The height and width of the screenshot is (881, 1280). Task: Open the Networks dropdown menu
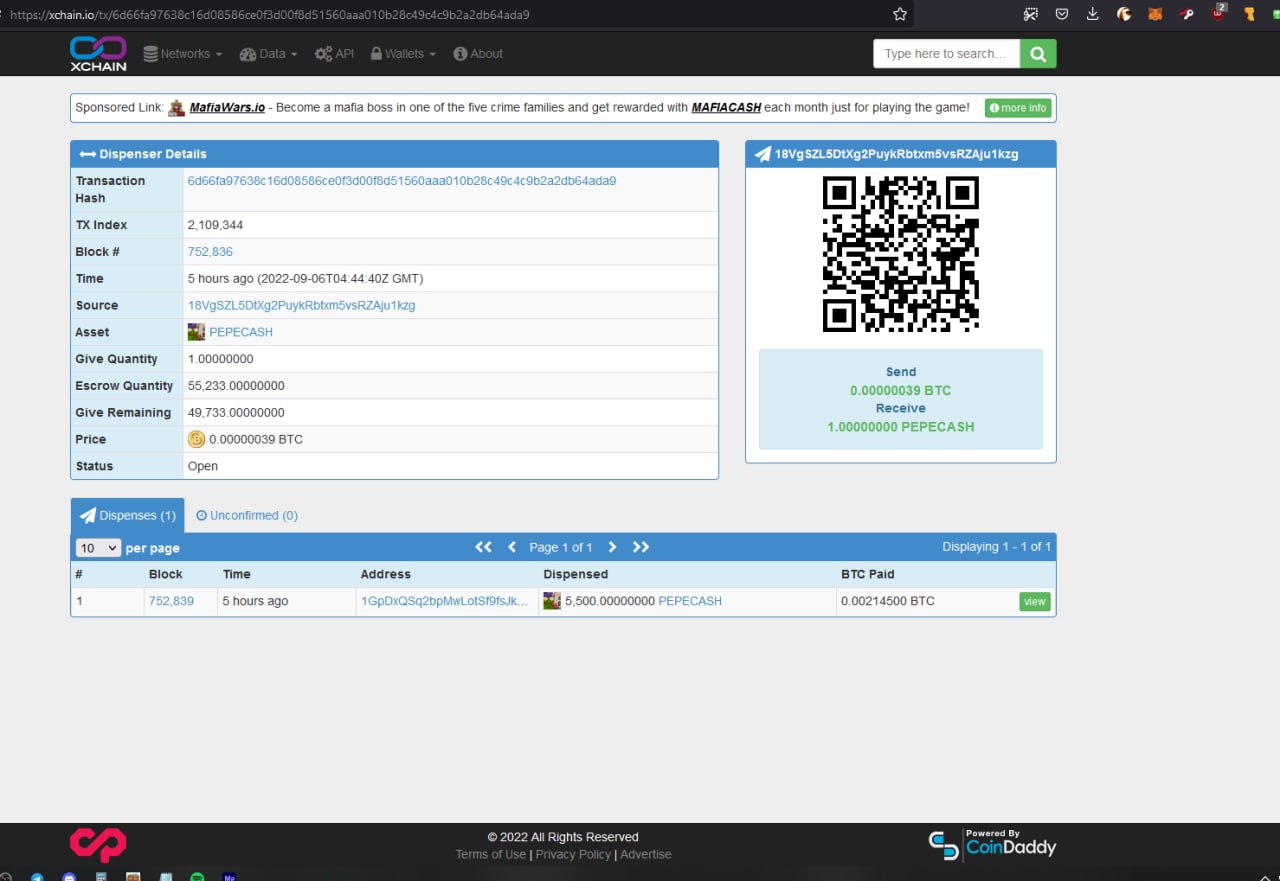(x=182, y=54)
